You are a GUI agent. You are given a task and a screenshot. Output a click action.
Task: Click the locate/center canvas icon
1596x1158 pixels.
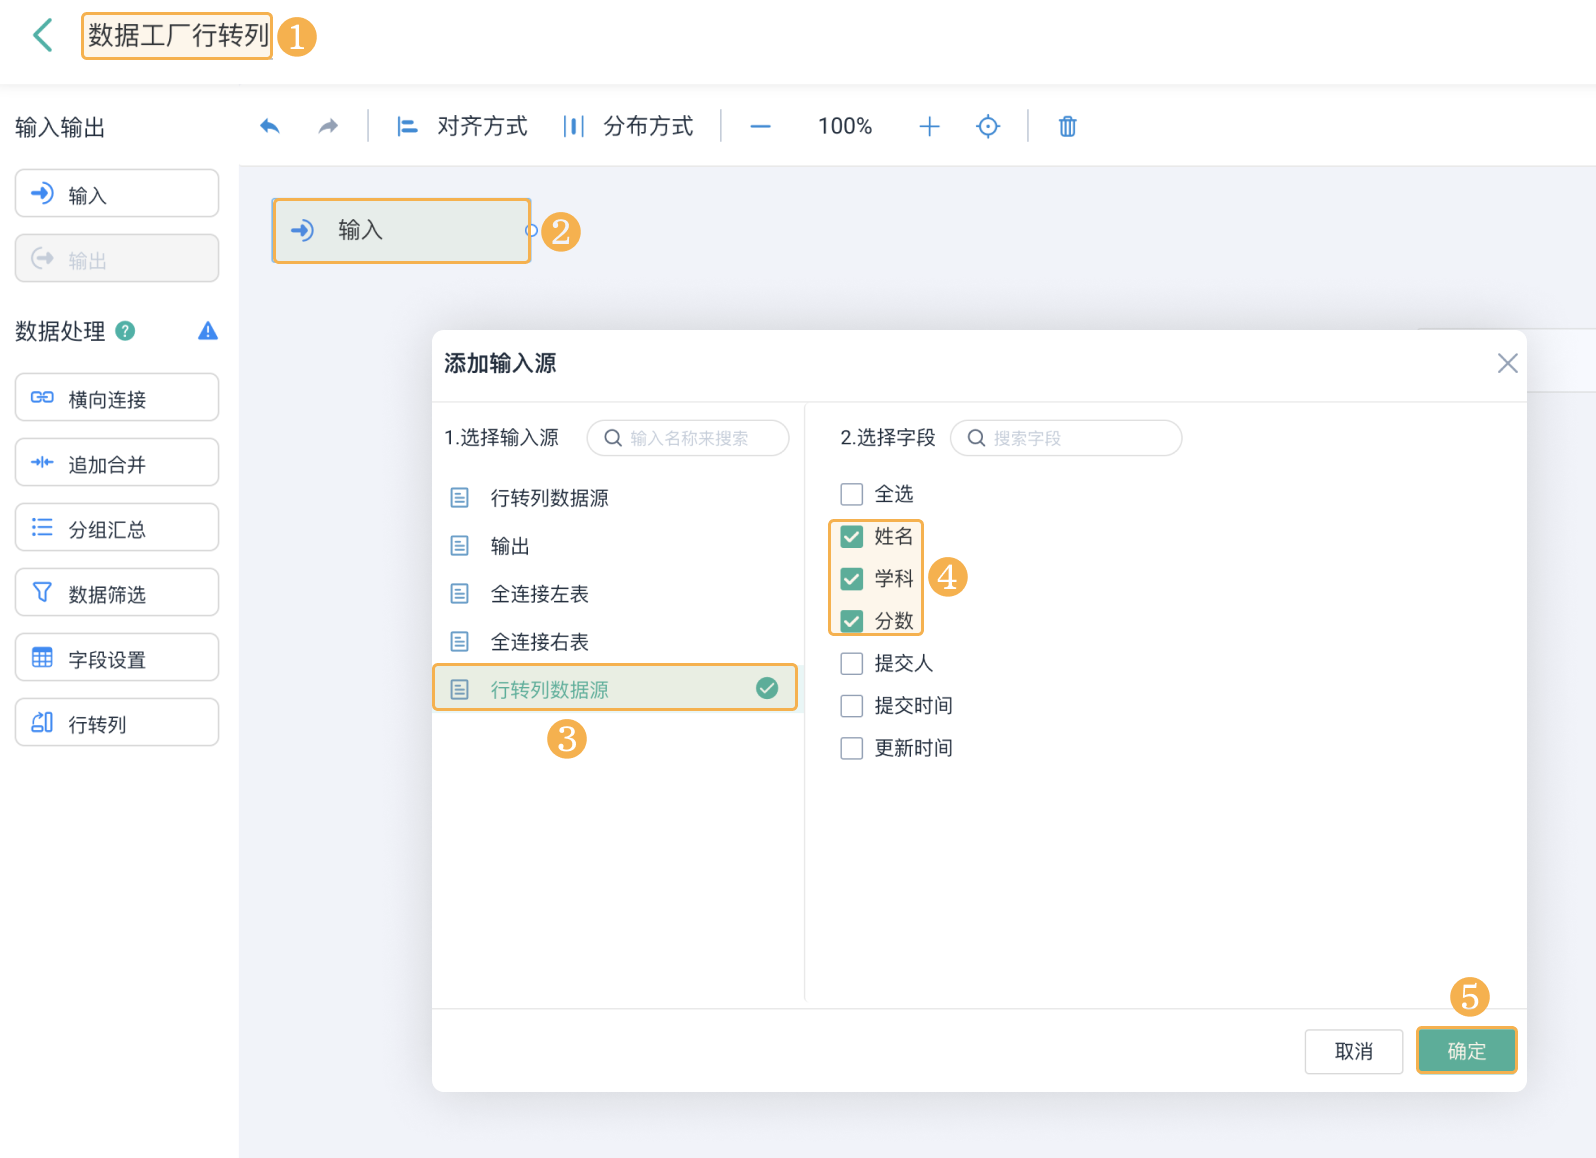pyautogui.click(x=988, y=126)
